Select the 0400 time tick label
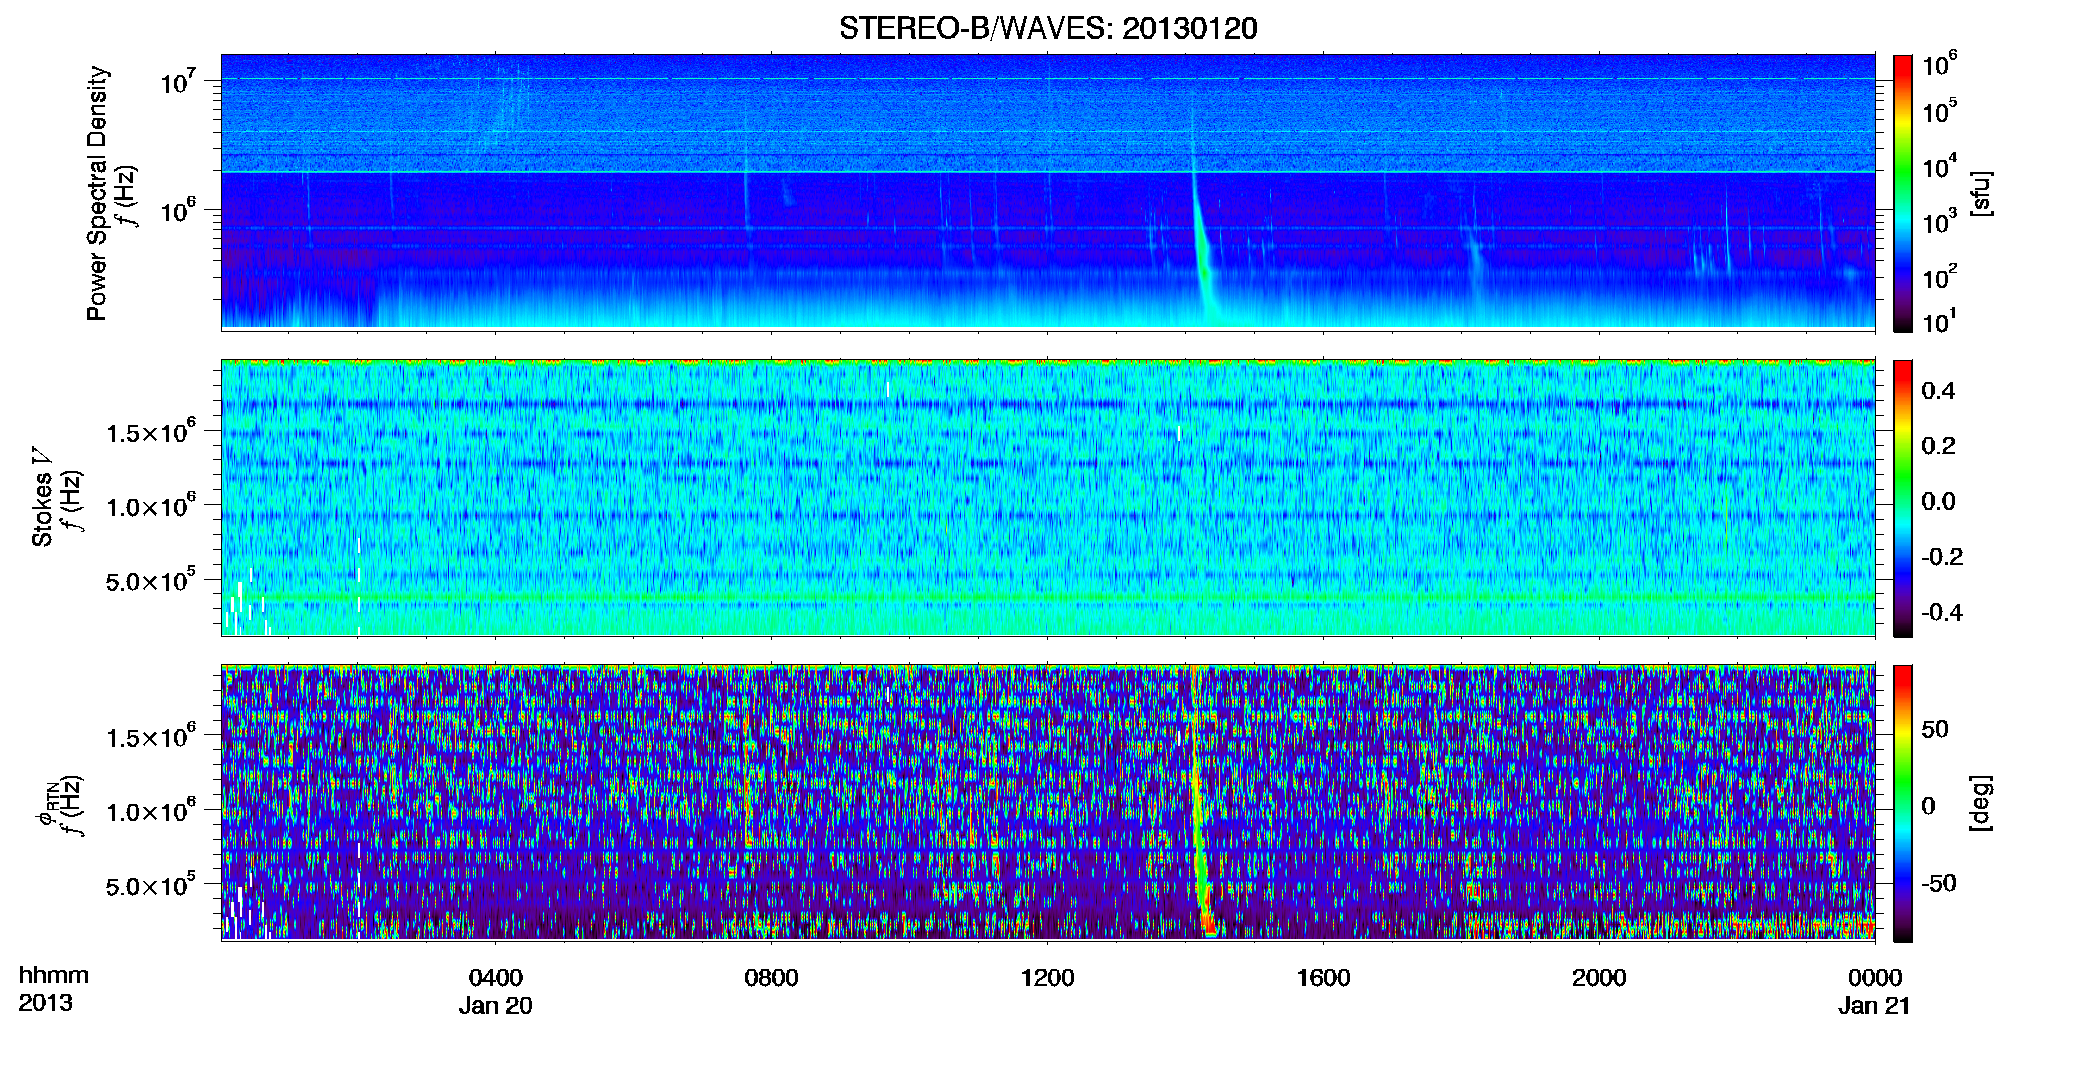The image size is (2096, 1080). (495, 977)
